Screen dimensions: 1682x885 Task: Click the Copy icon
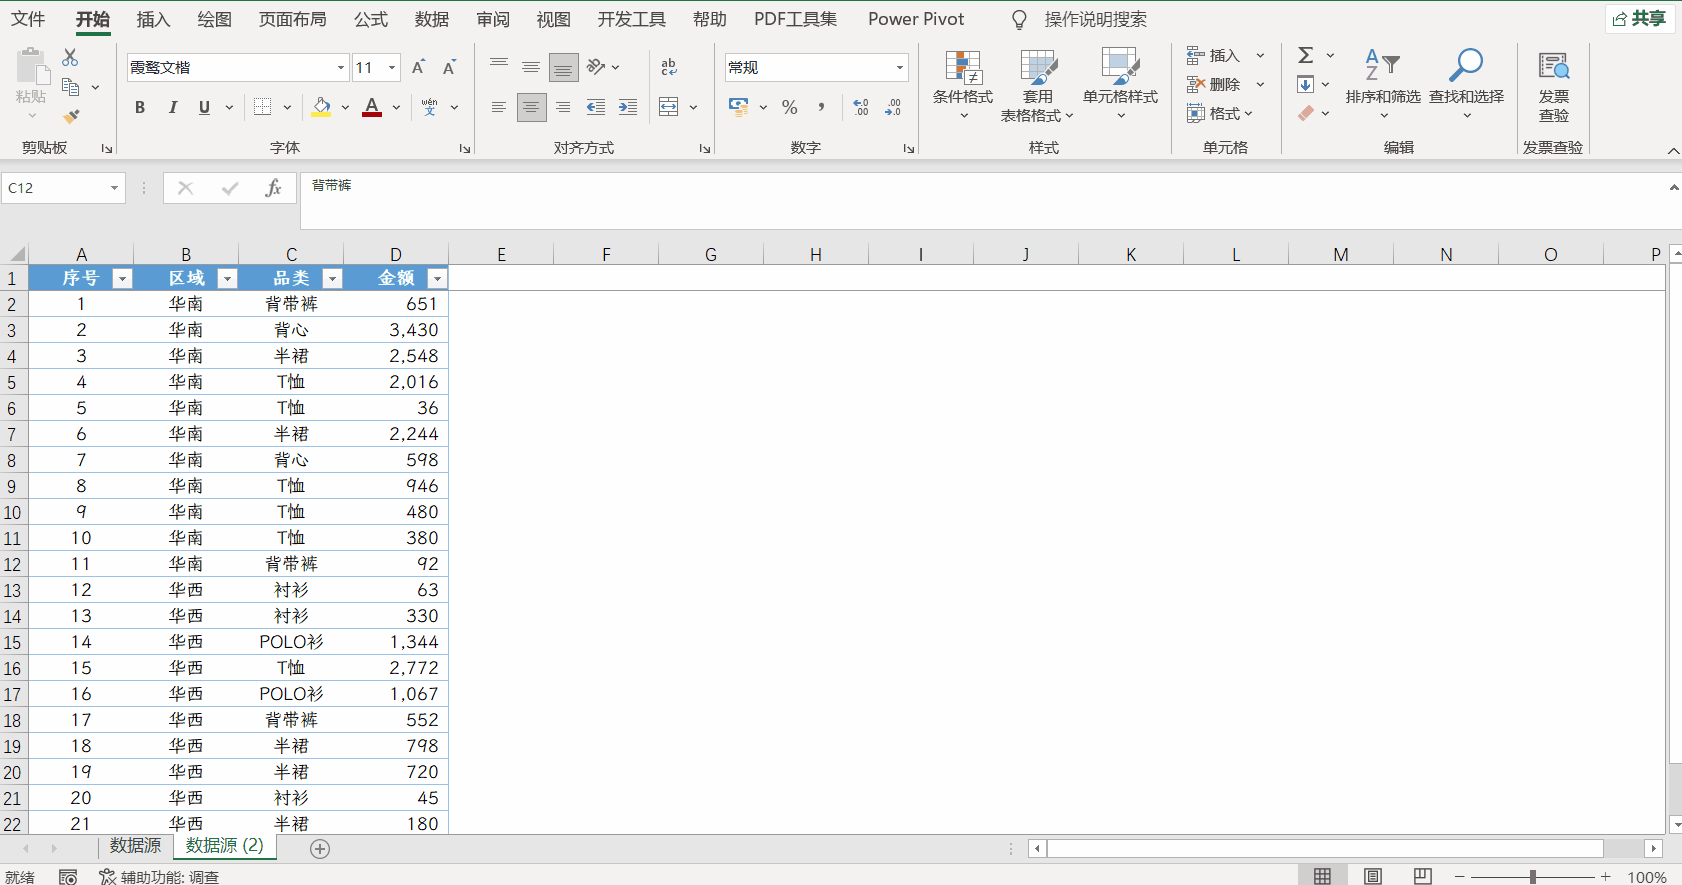tap(70, 87)
